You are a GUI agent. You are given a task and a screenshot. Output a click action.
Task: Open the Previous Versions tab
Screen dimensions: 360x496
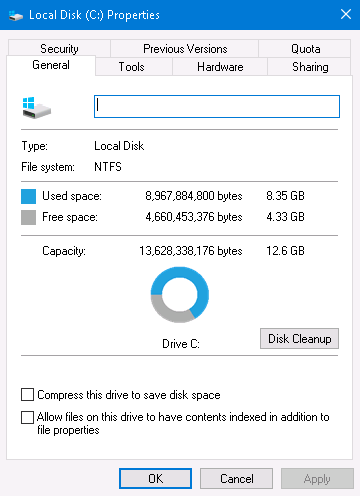[x=185, y=49]
